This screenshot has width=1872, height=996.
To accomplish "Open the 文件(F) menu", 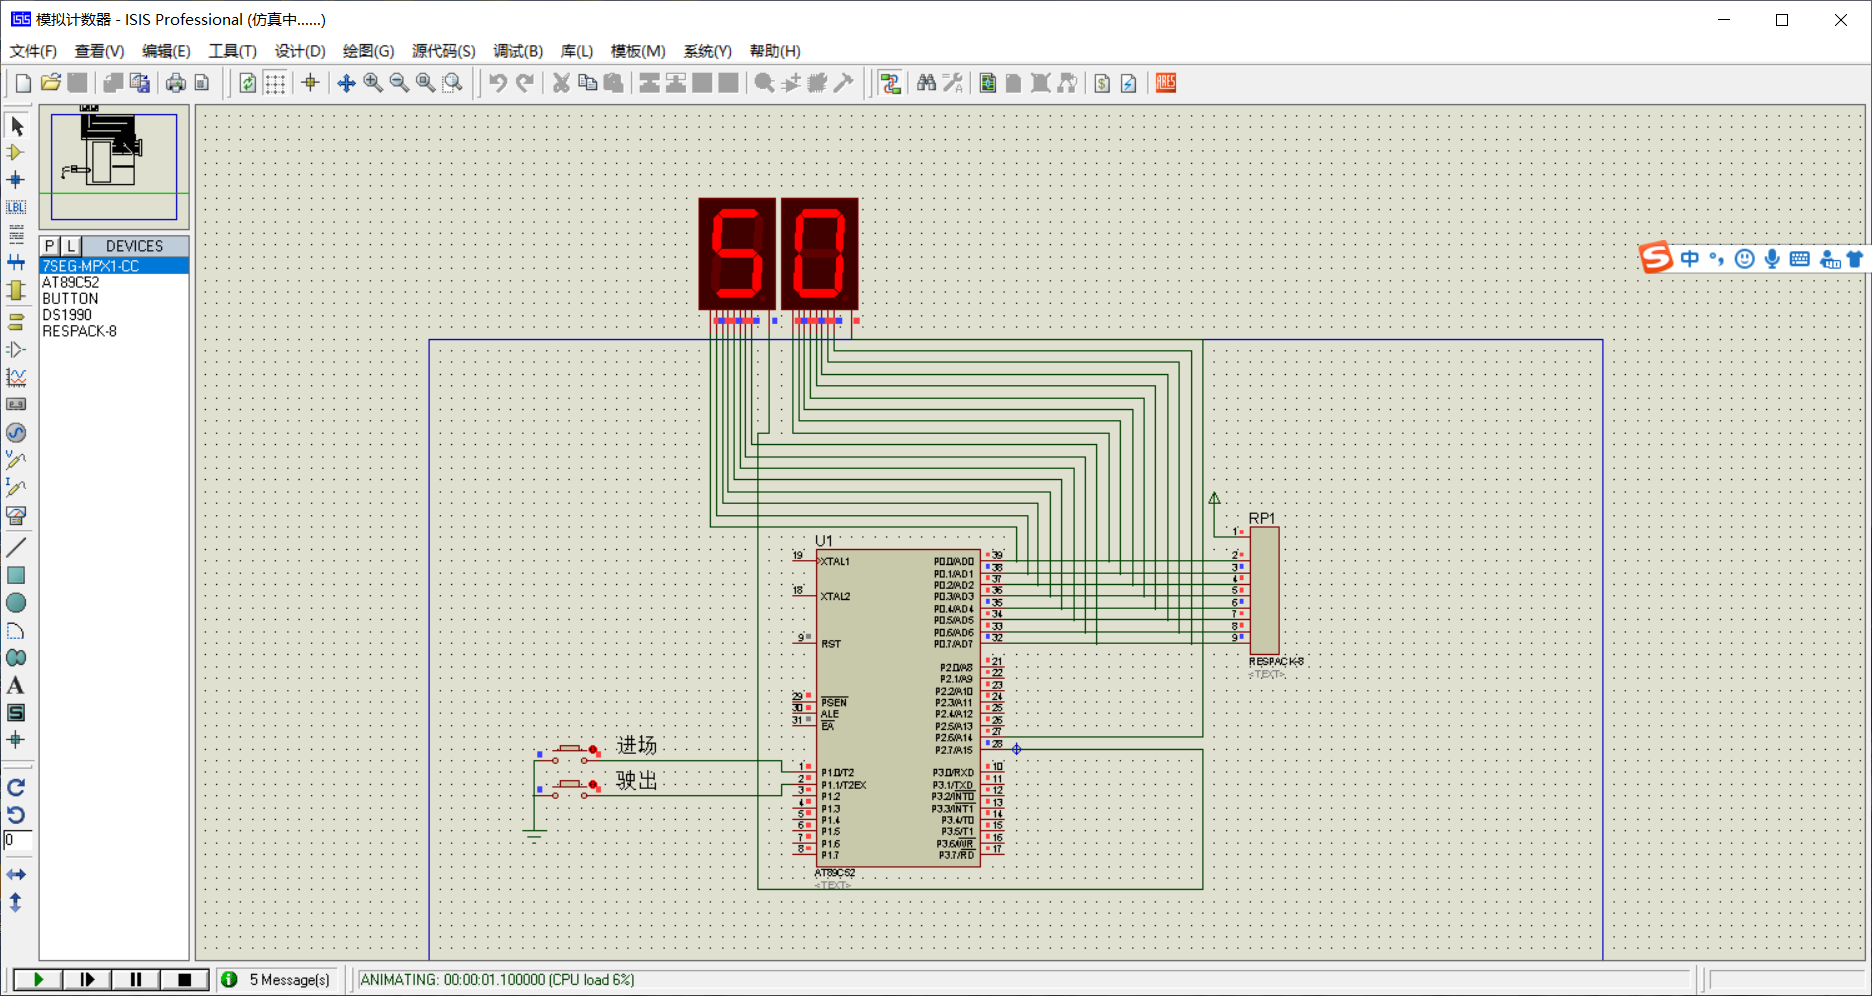I will click(x=33, y=51).
